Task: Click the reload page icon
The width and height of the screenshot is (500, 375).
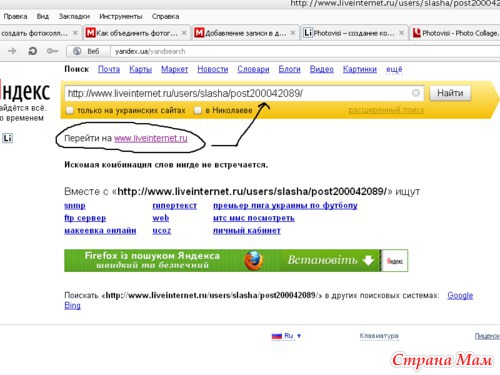Action: (32, 51)
